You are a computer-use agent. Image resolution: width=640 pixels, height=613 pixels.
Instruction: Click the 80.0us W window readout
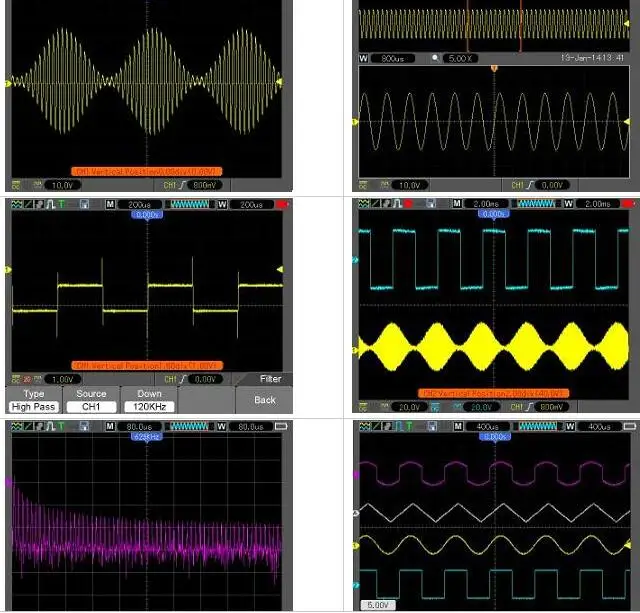251,426
